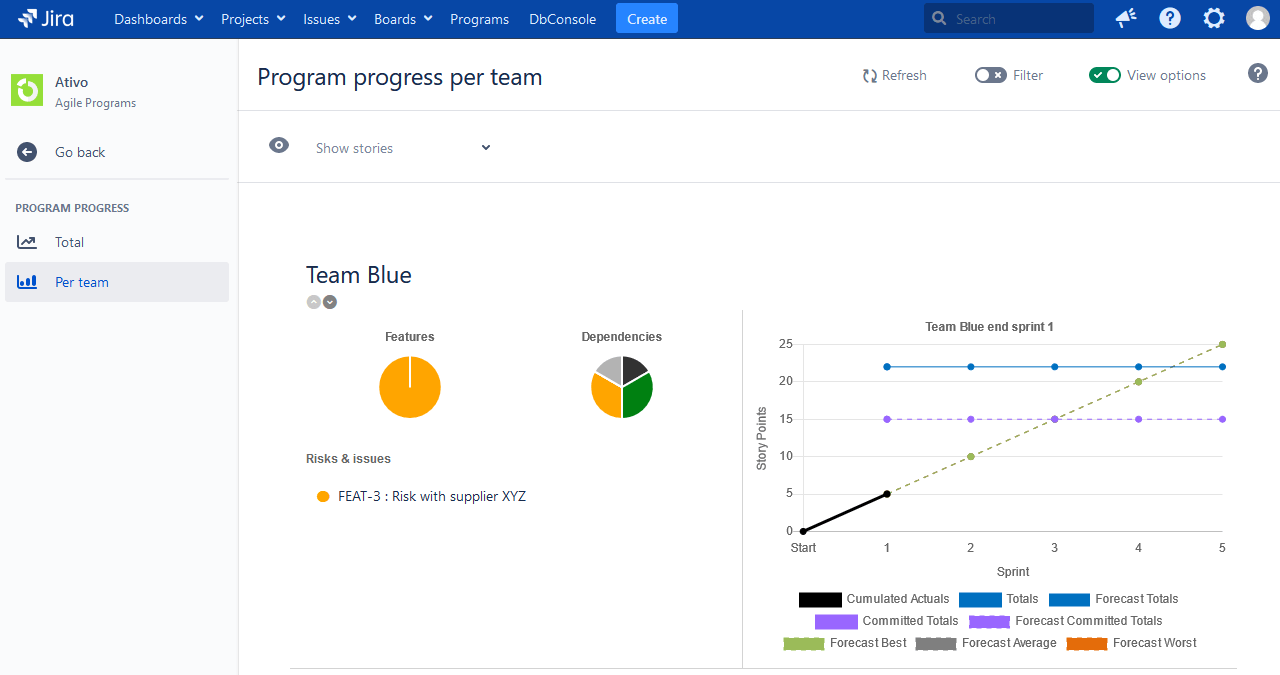Open the user profile avatar icon
The image size is (1280, 675).
[1257, 17]
